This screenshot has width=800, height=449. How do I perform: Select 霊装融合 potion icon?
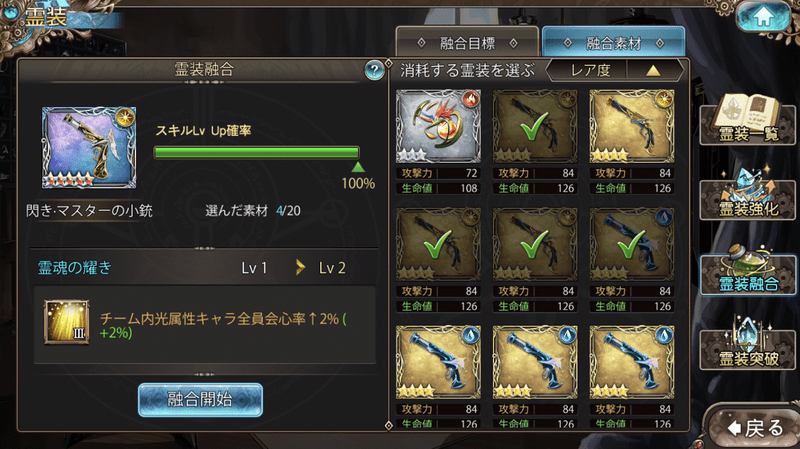pyautogui.click(x=748, y=270)
